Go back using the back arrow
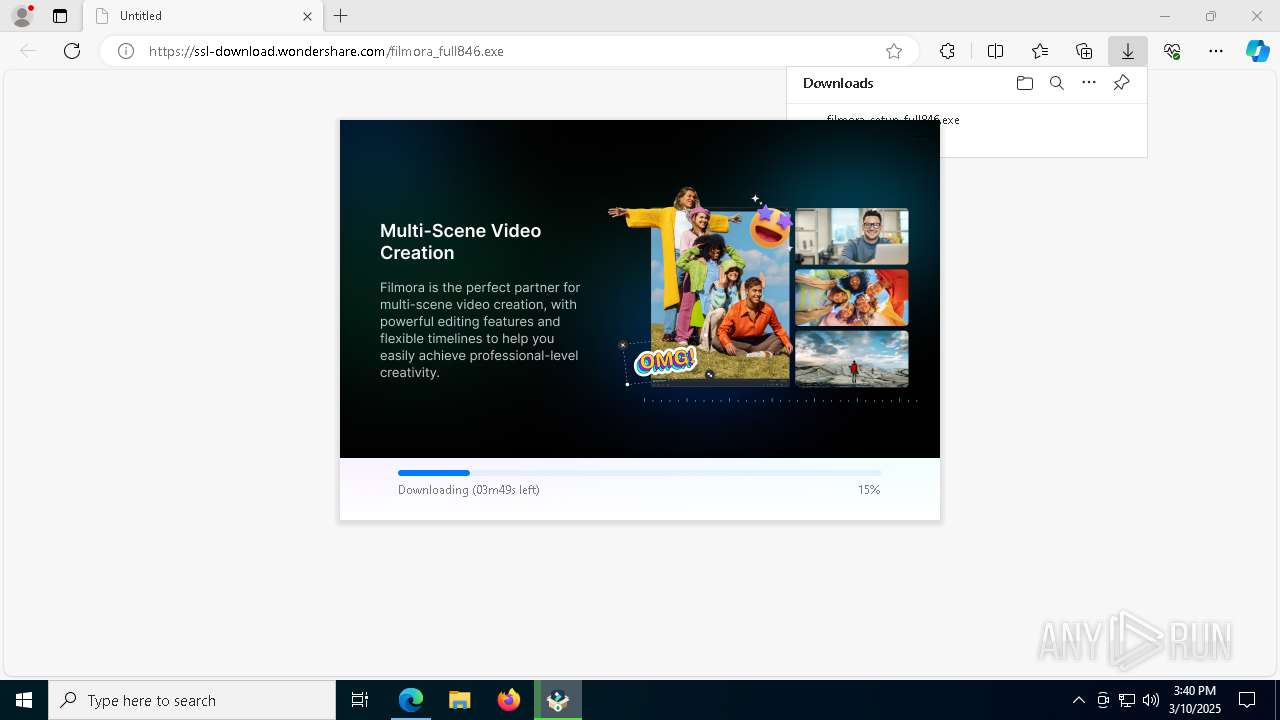The height and width of the screenshot is (720, 1280). coord(28,51)
